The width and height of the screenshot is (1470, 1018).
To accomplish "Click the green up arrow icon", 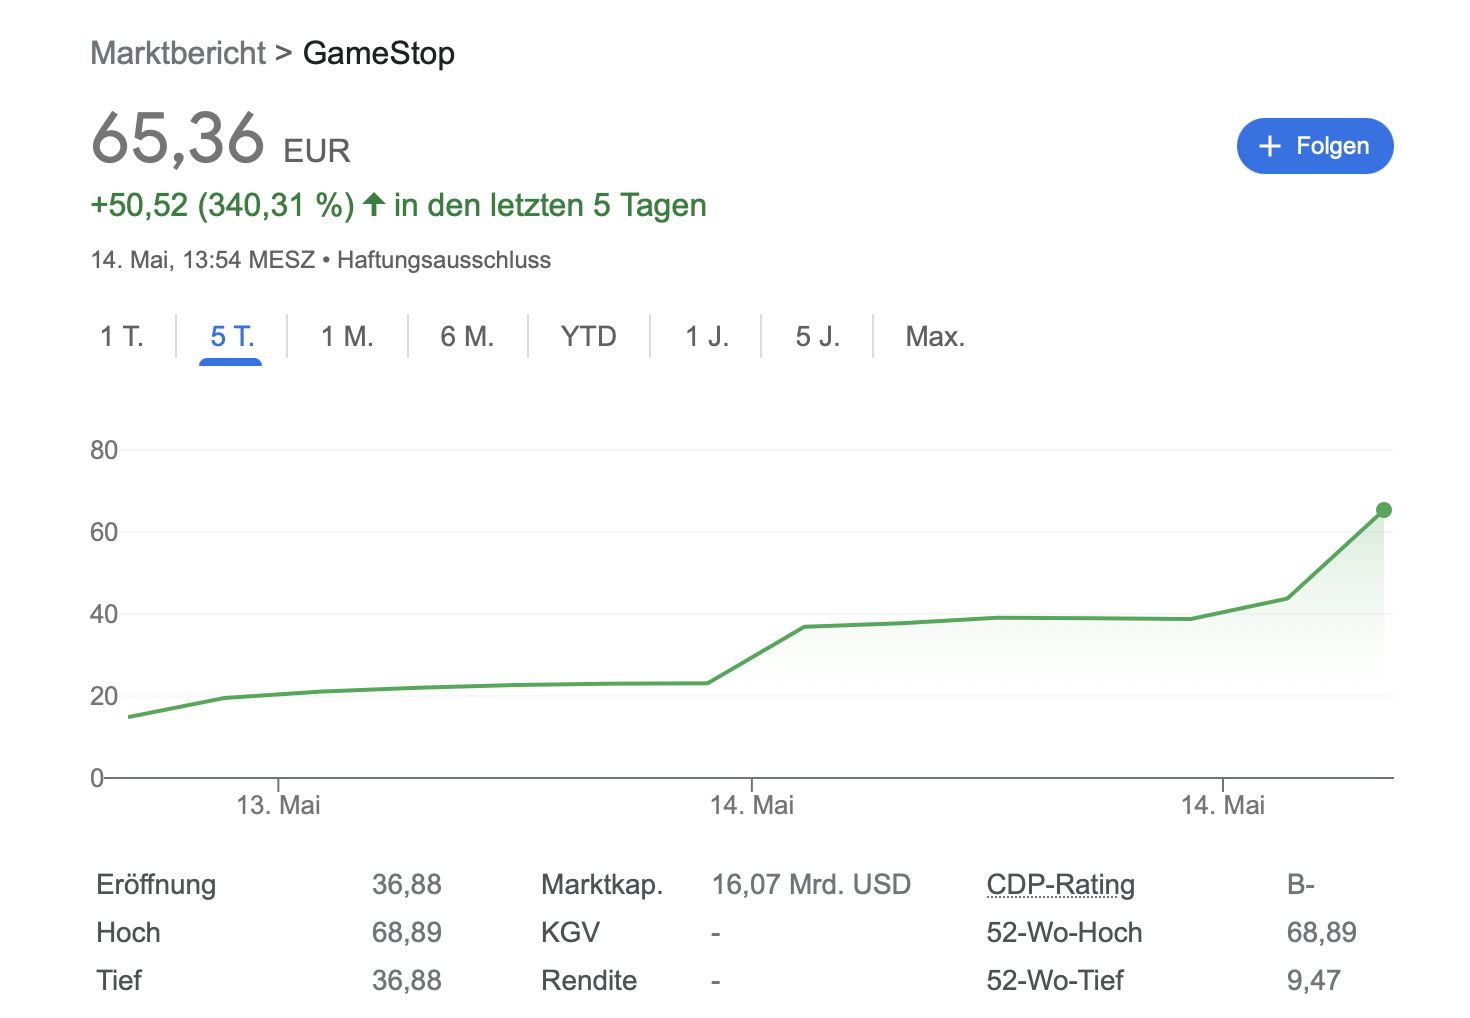I will point(374,204).
